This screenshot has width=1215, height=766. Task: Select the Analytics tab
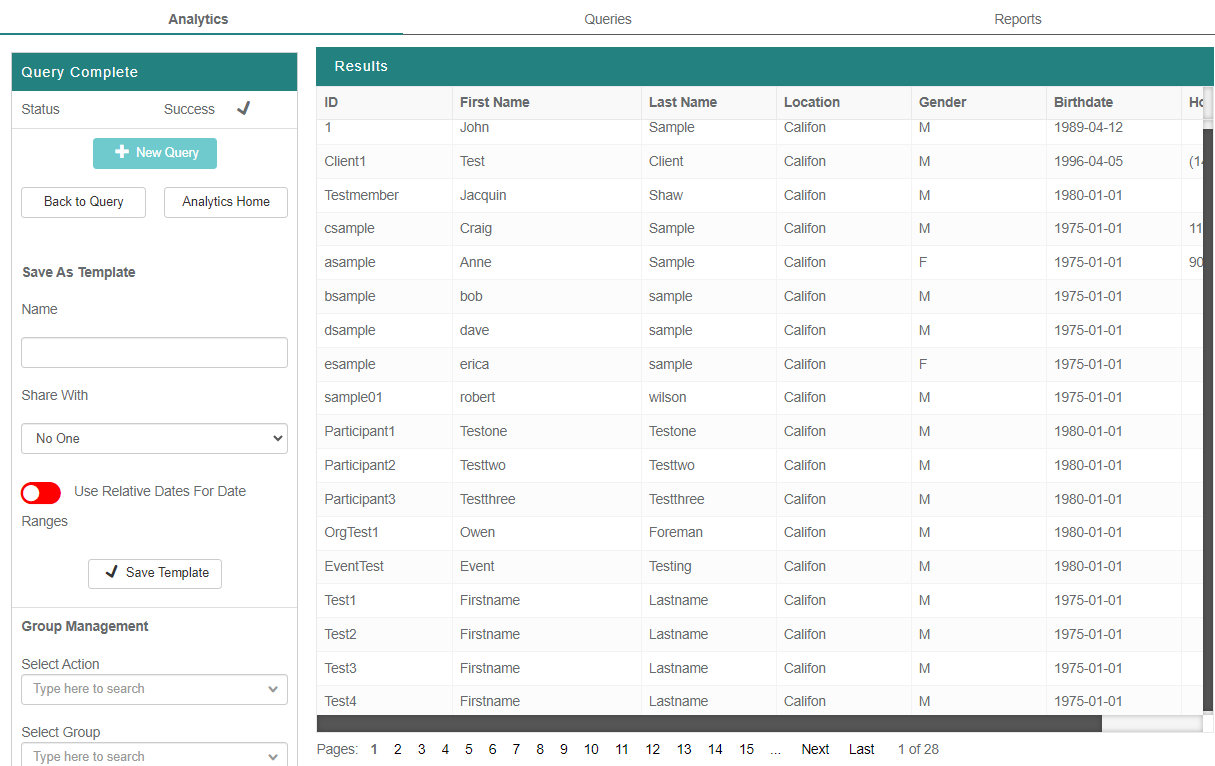[198, 19]
